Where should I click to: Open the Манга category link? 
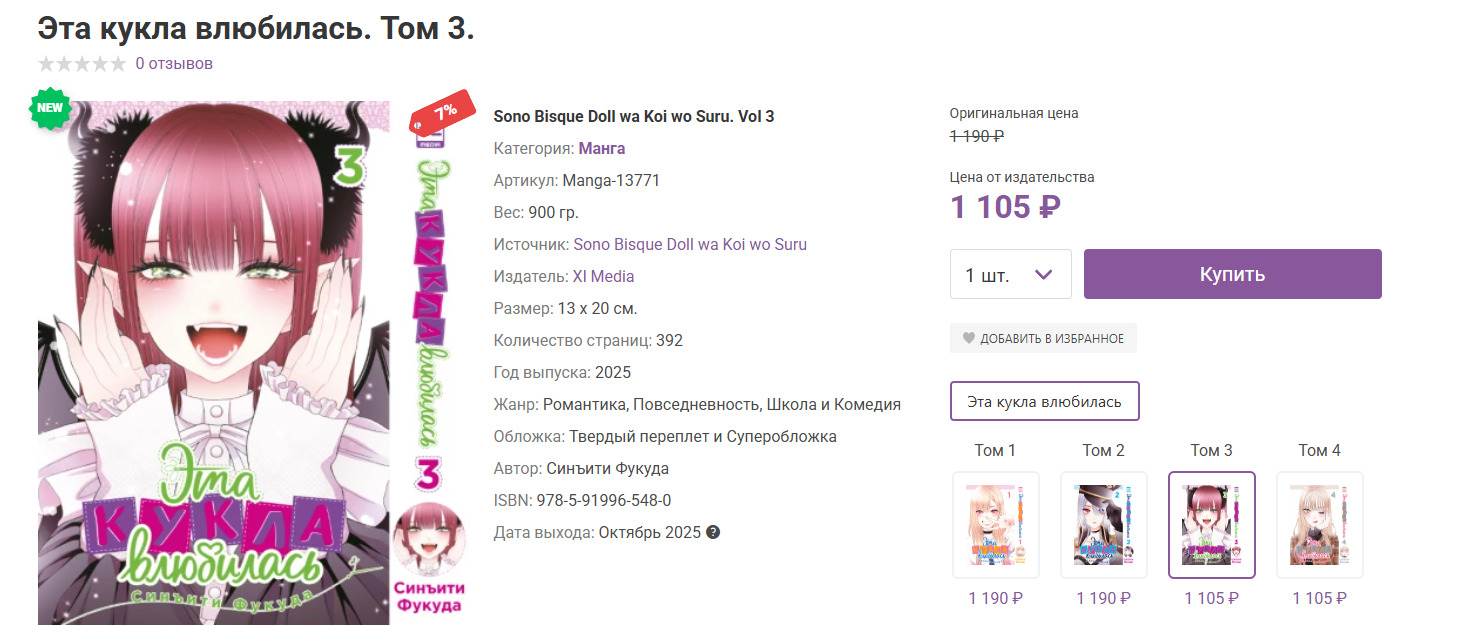(x=602, y=148)
